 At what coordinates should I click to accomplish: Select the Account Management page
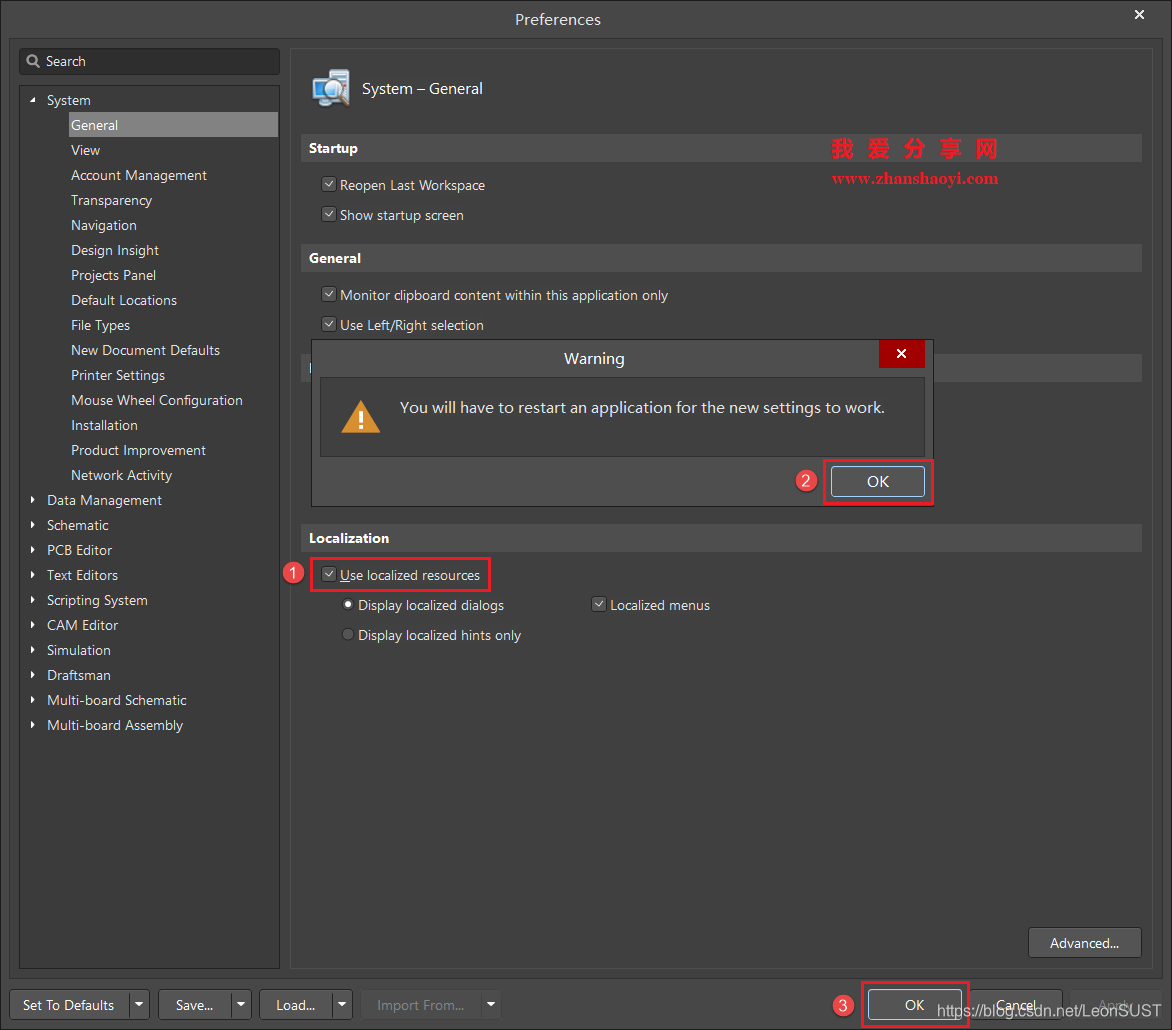pyautogui.click(x=139, y=175)
